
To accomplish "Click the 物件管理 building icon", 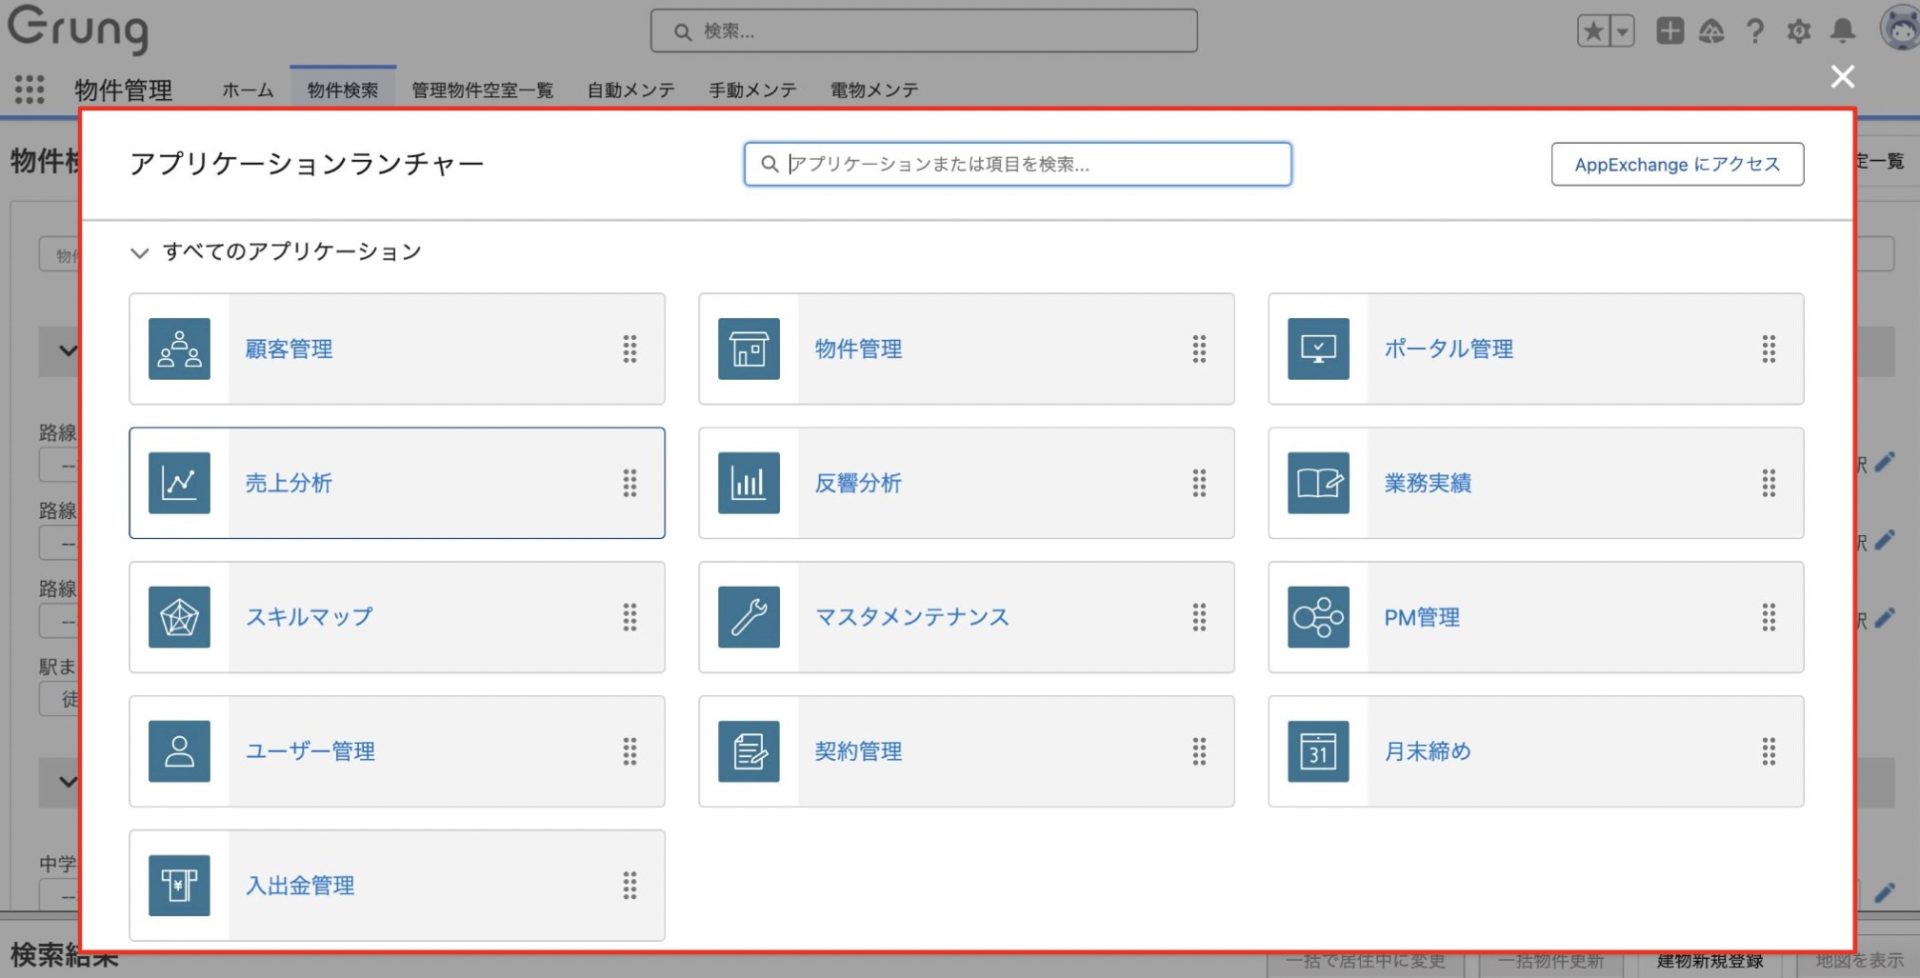I will pos(748,349).
